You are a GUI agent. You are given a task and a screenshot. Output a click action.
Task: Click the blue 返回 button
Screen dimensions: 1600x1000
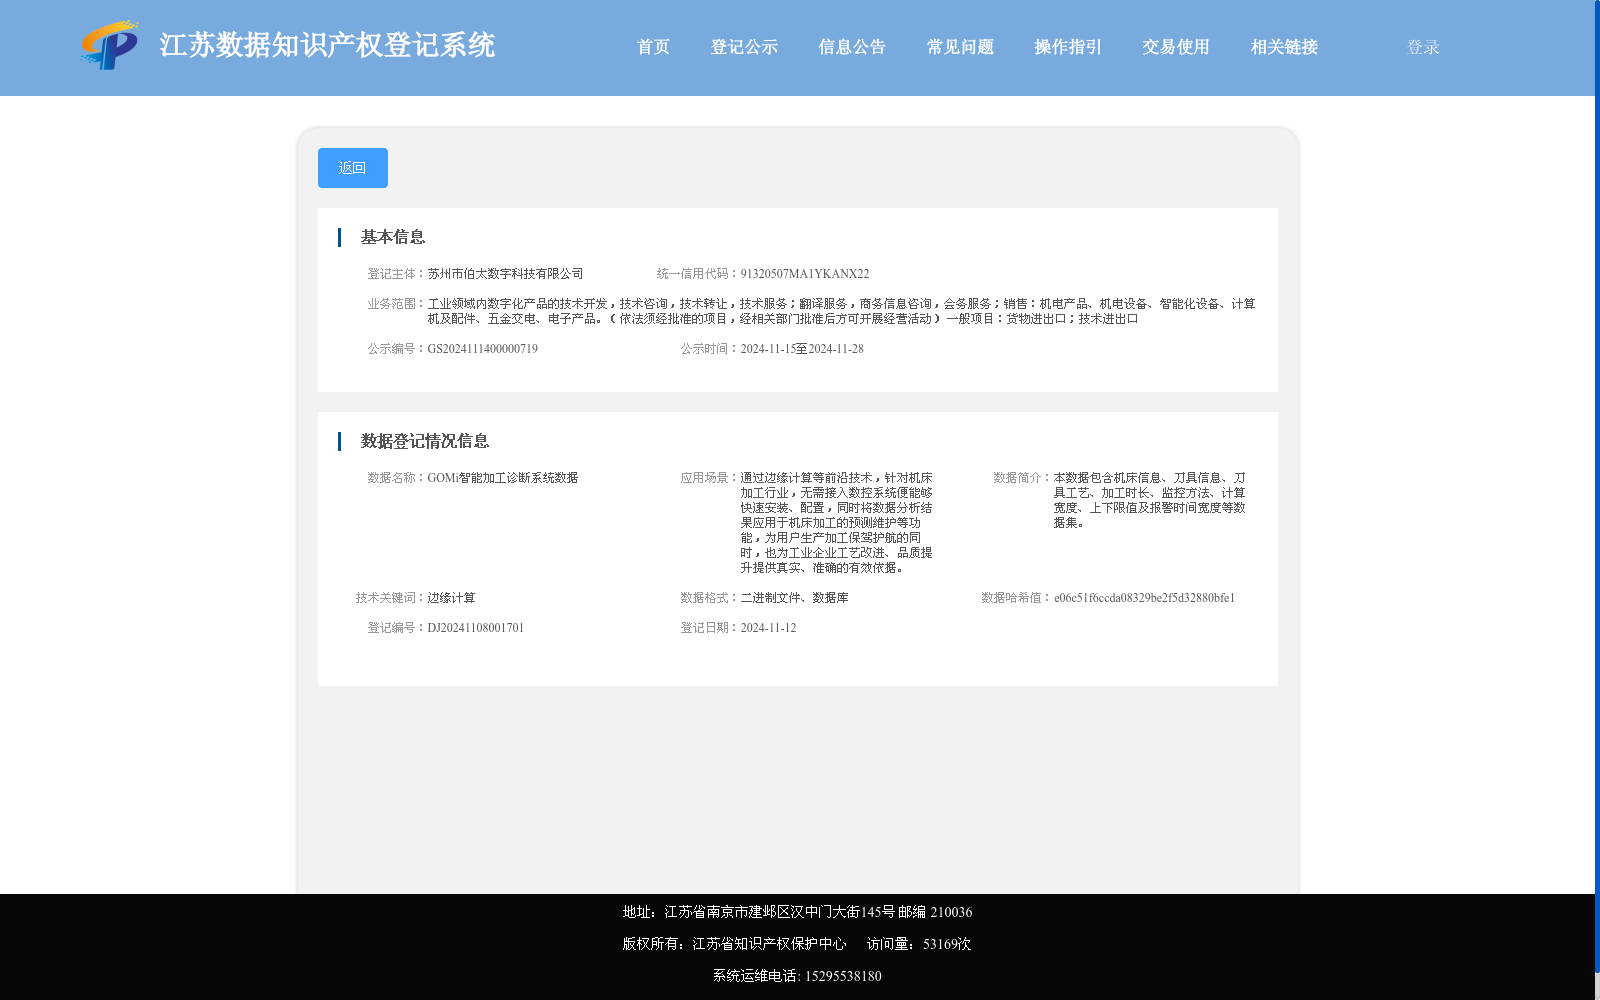[353, 168]
